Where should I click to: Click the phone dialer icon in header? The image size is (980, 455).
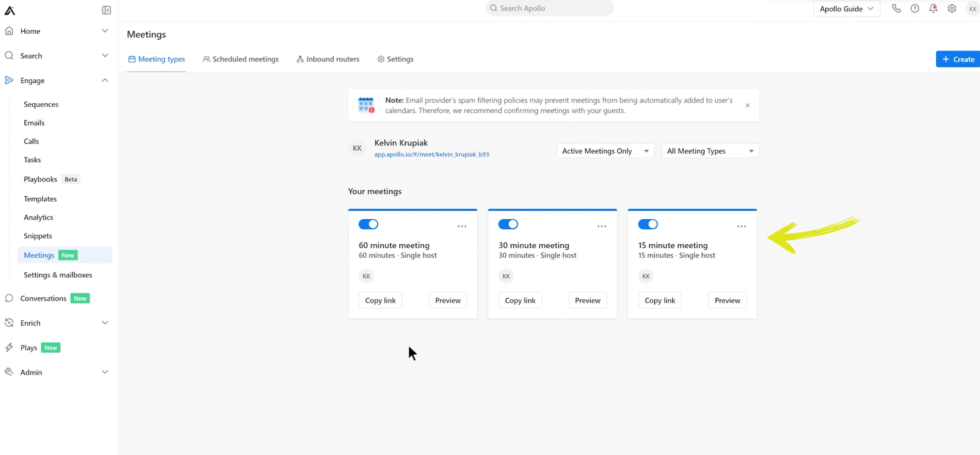[x=896, y=8]
